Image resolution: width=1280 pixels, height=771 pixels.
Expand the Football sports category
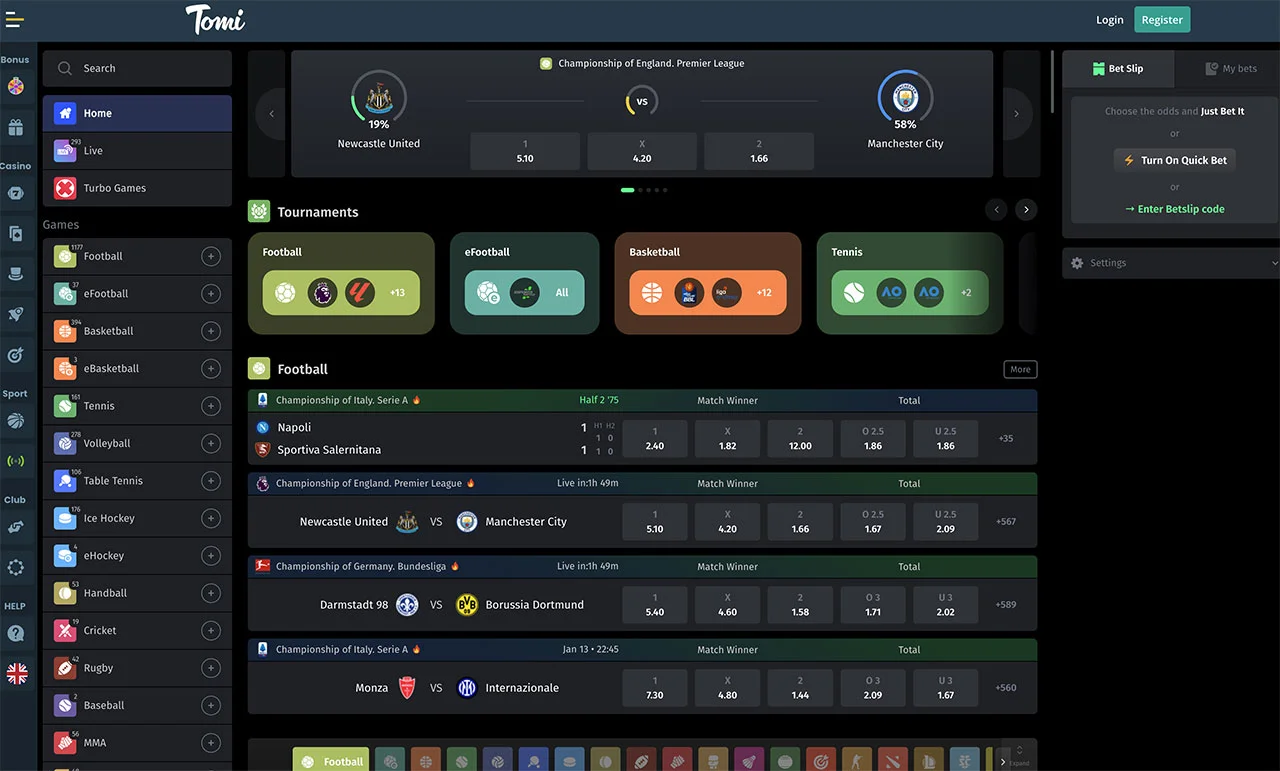[211, 257]
